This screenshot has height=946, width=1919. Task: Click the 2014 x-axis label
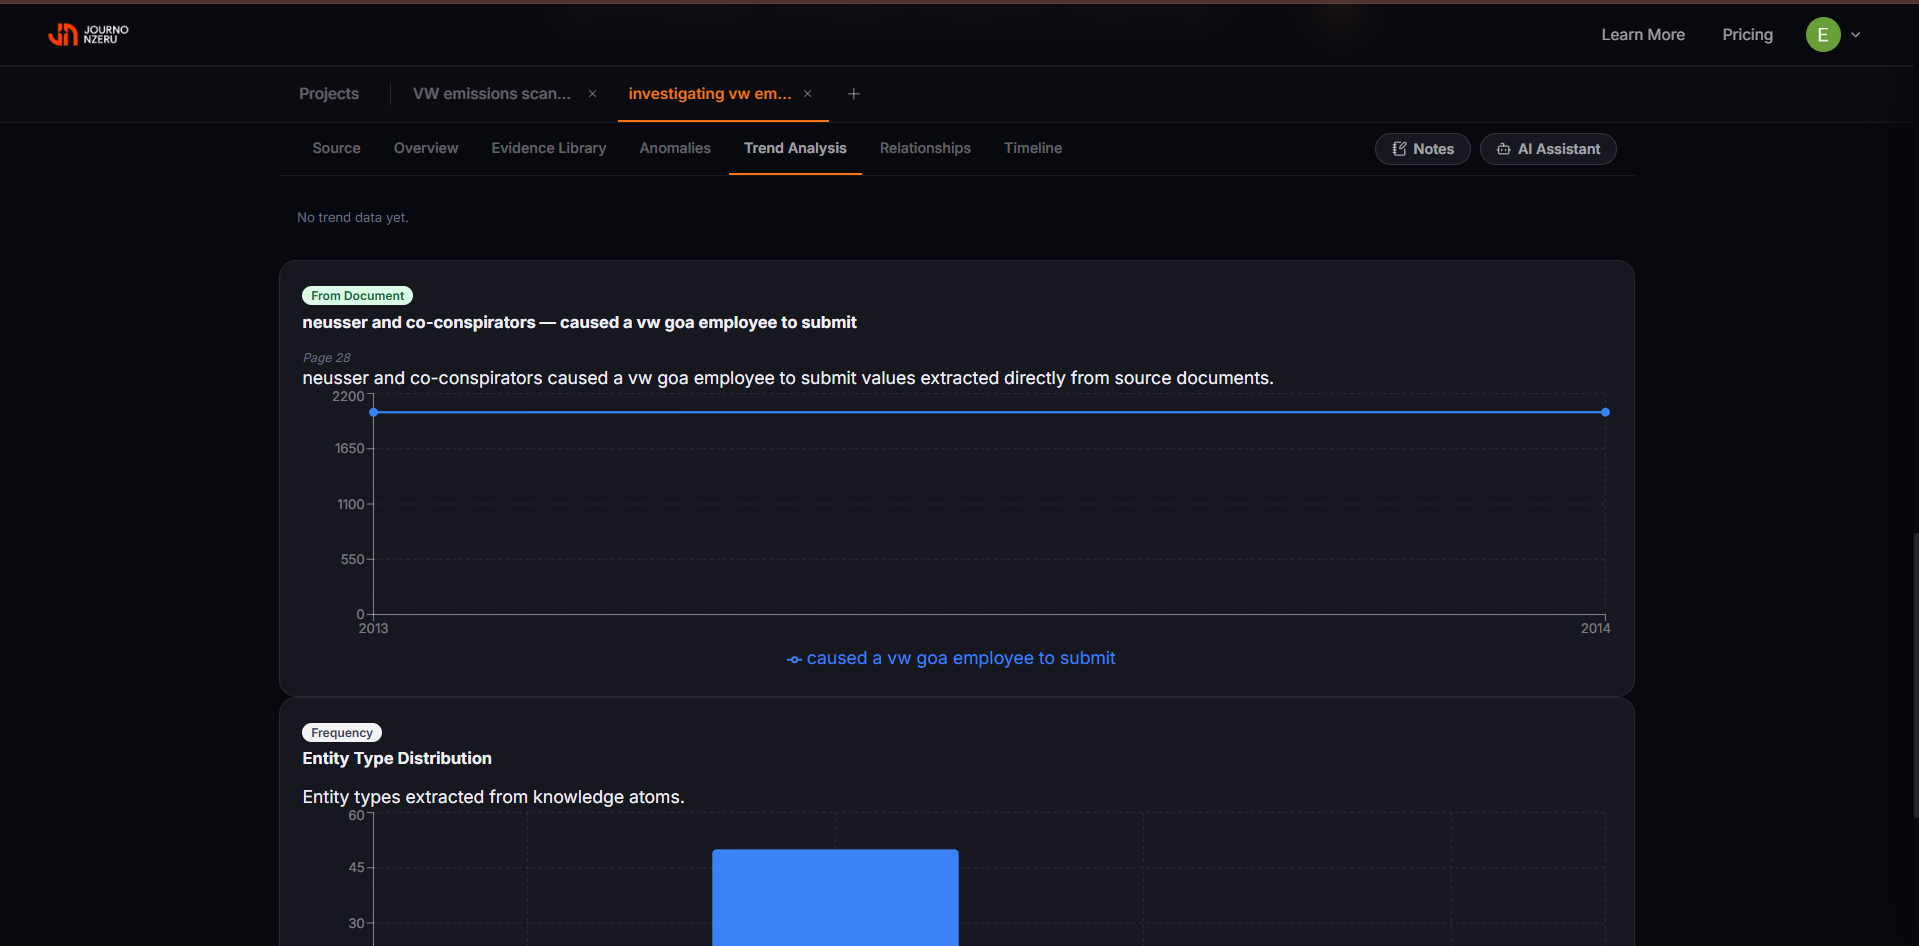(x=1596, y=629)
